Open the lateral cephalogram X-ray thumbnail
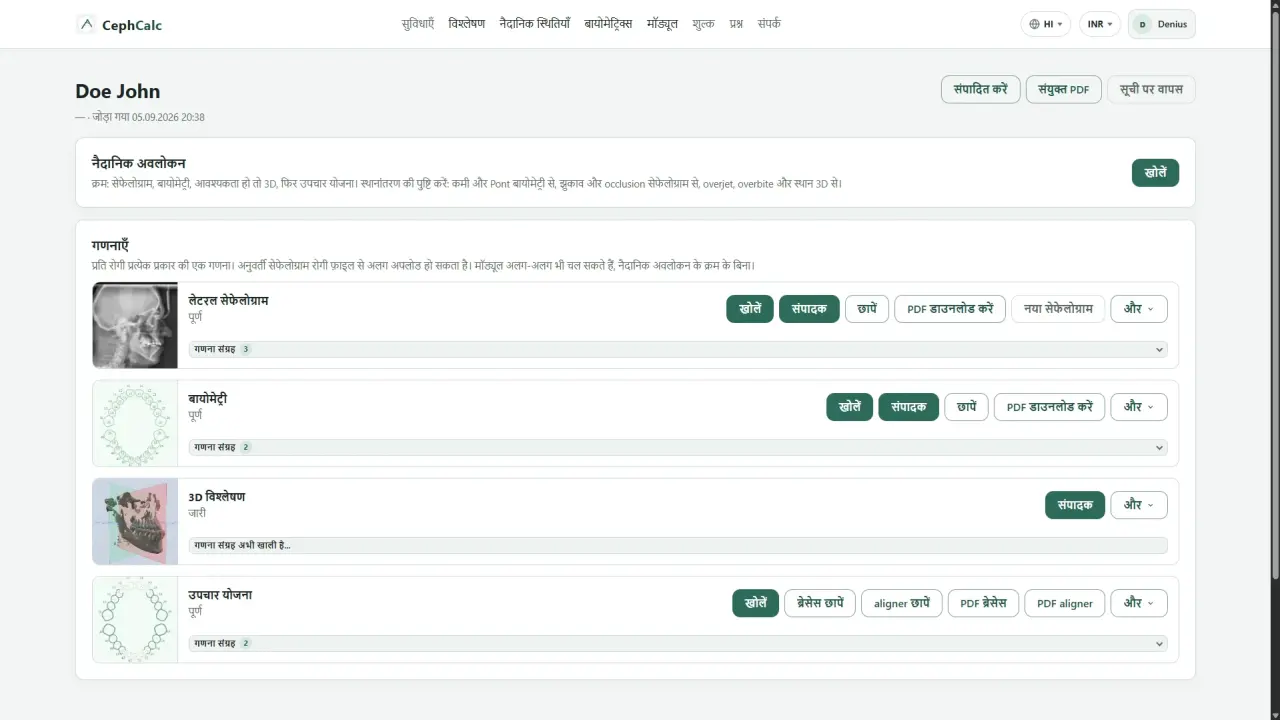The height and width of the screenshot is (720, 1280). (x=135, y=325)
